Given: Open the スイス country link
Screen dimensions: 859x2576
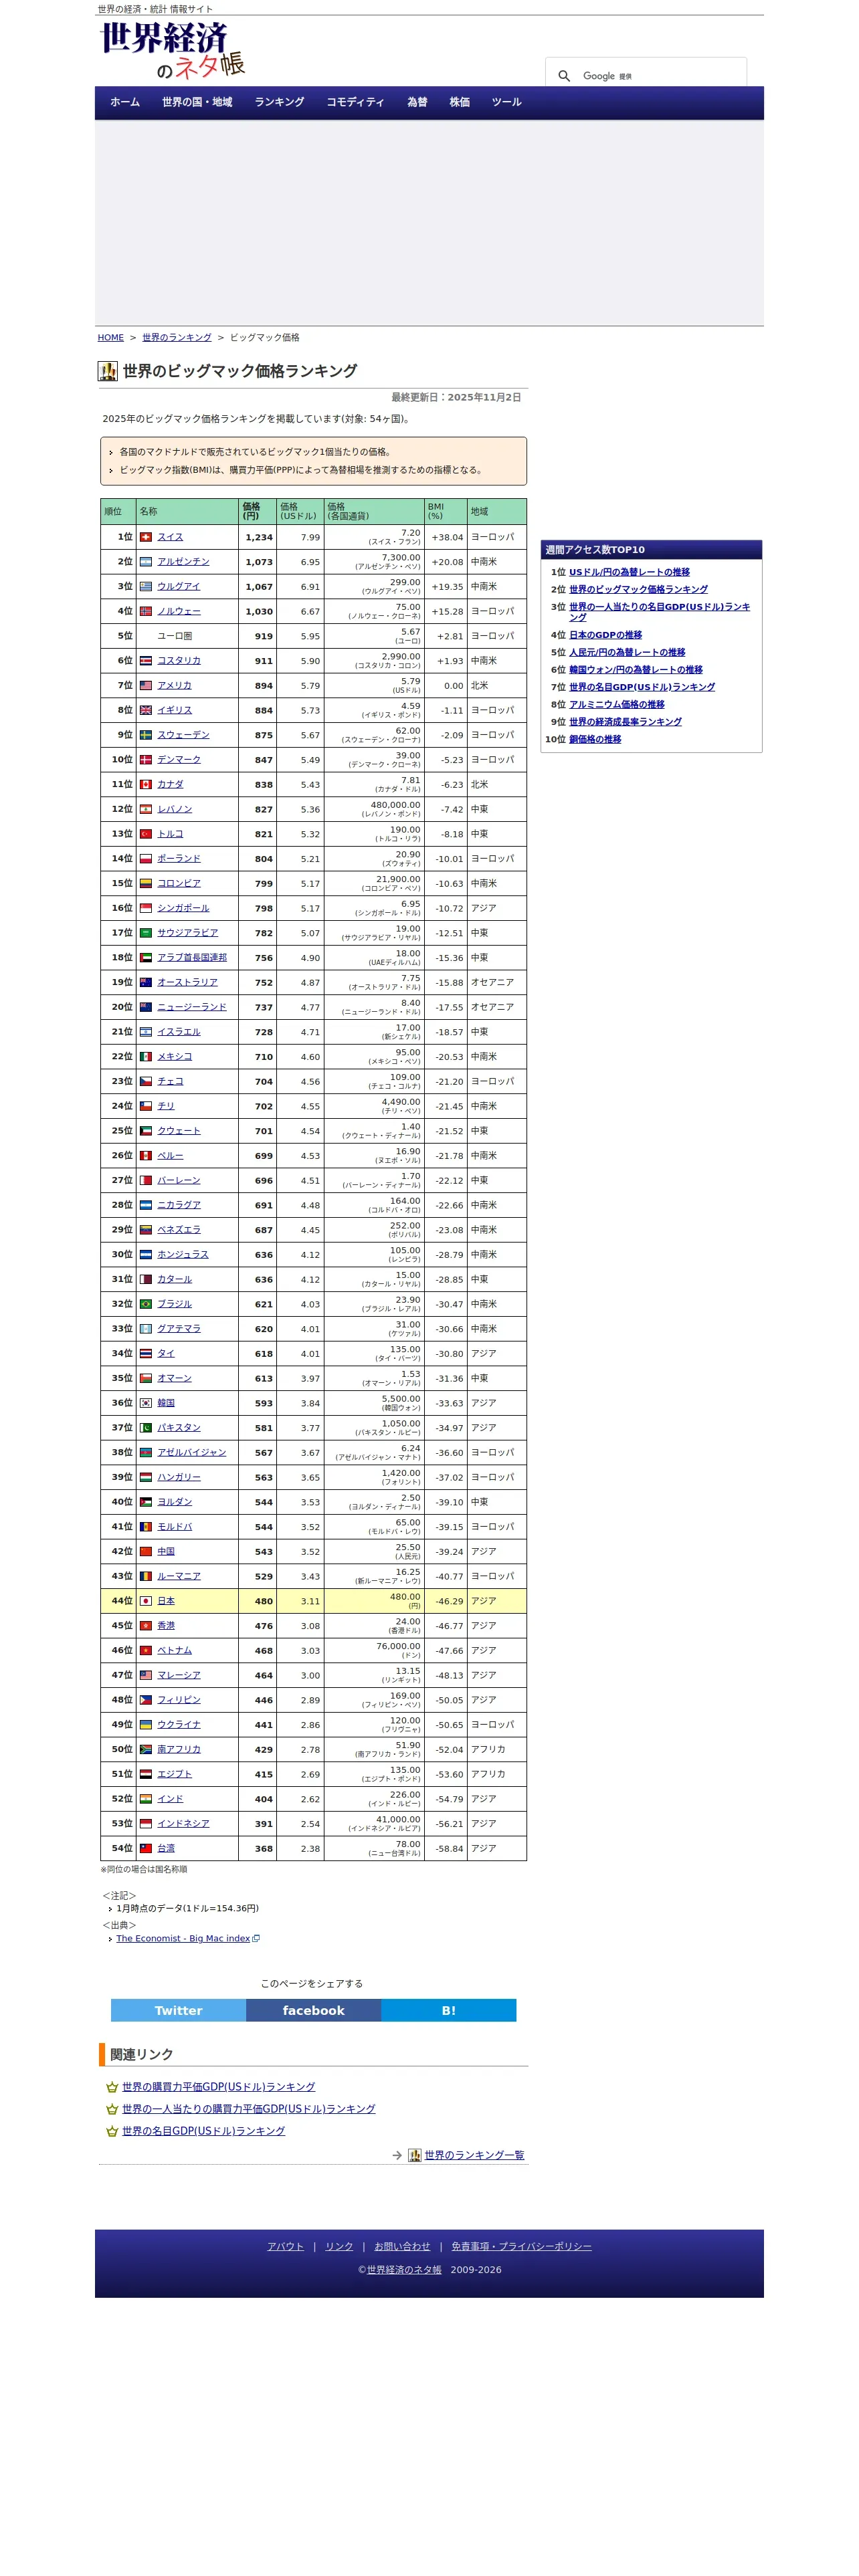Looking at the screenshot, I should pos(170,537).
